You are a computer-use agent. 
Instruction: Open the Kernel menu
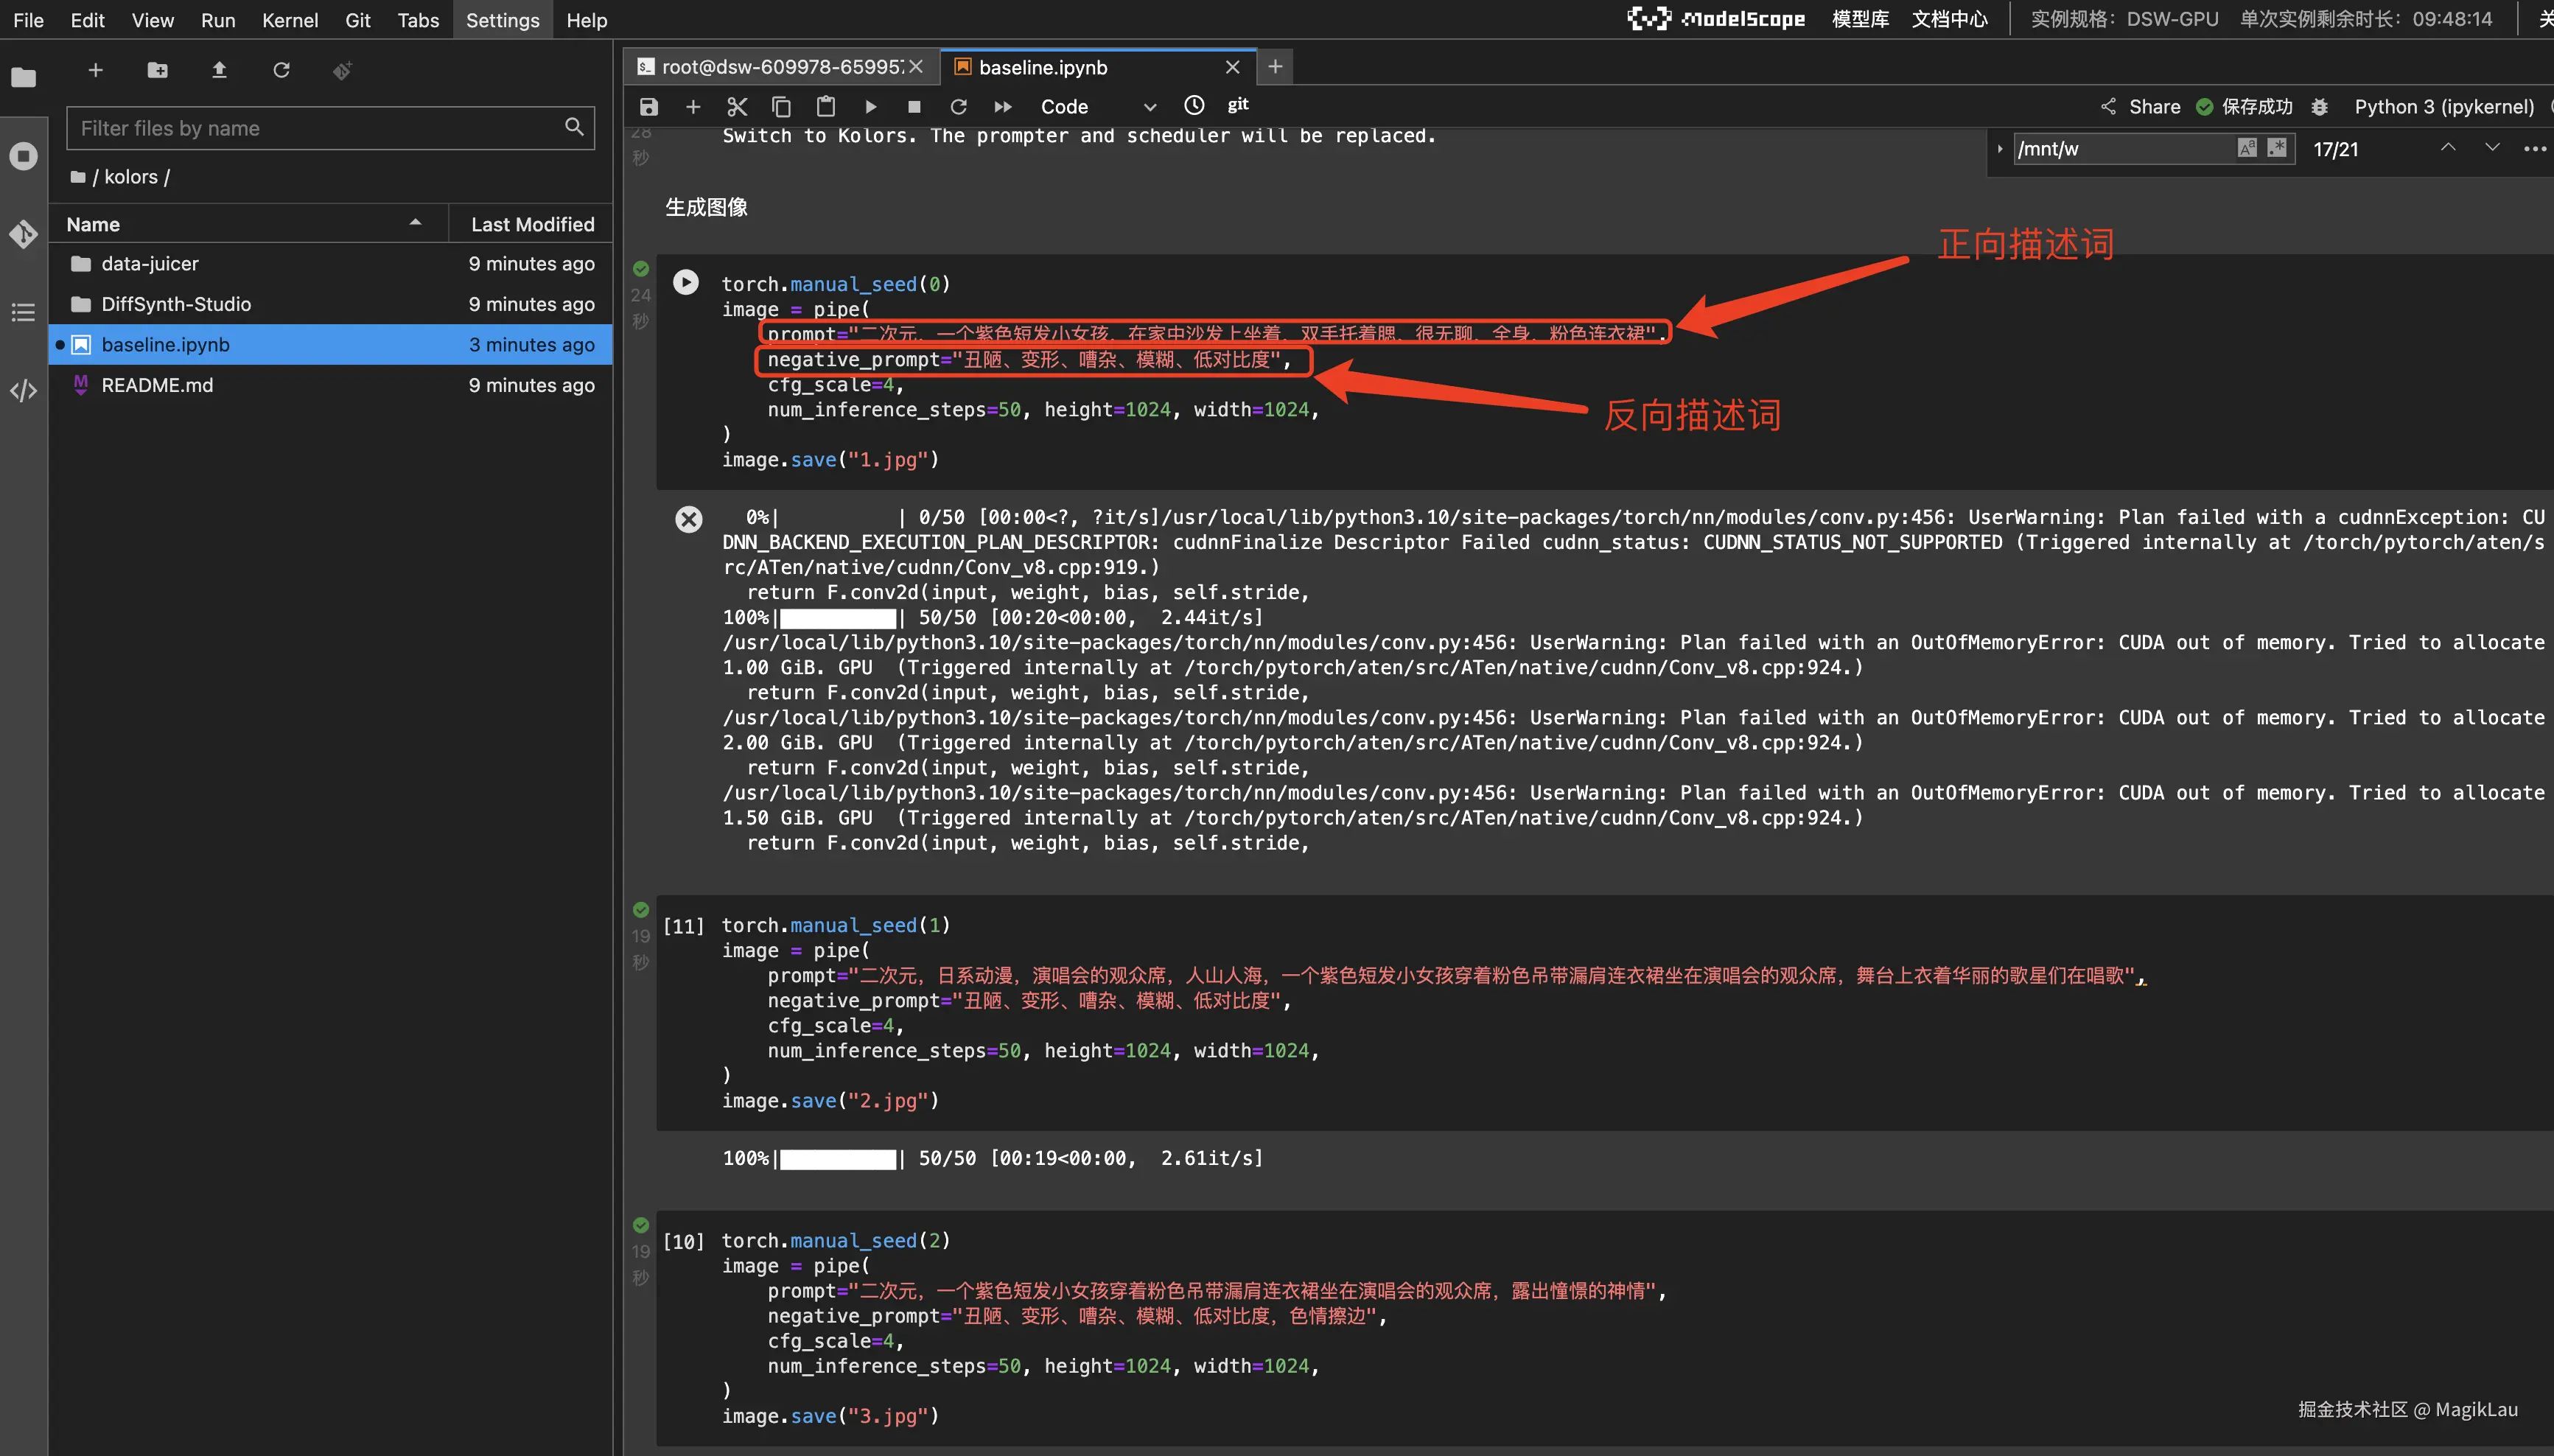(289, 20)
